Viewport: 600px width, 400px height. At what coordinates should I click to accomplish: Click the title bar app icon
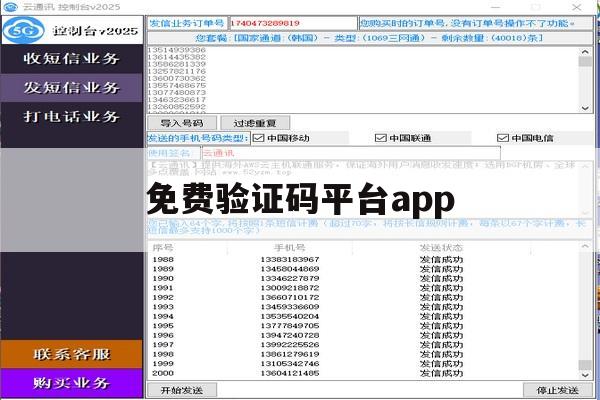10,7
